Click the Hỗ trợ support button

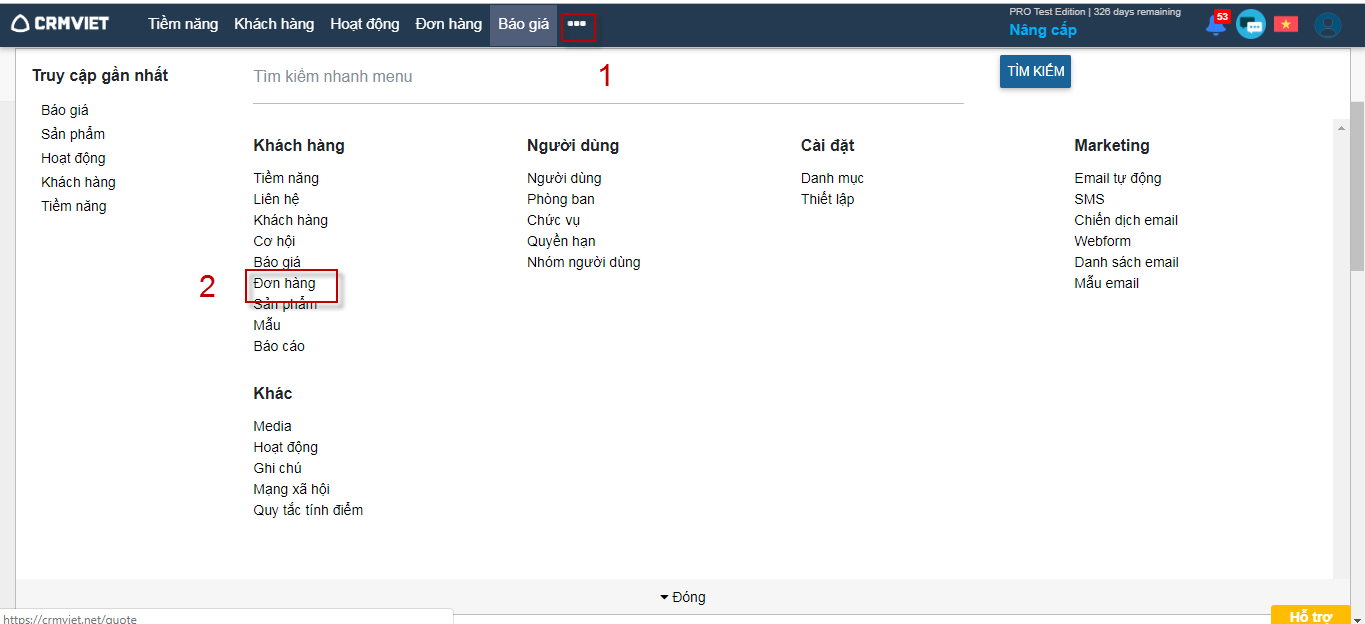(x=1310, y=616)
